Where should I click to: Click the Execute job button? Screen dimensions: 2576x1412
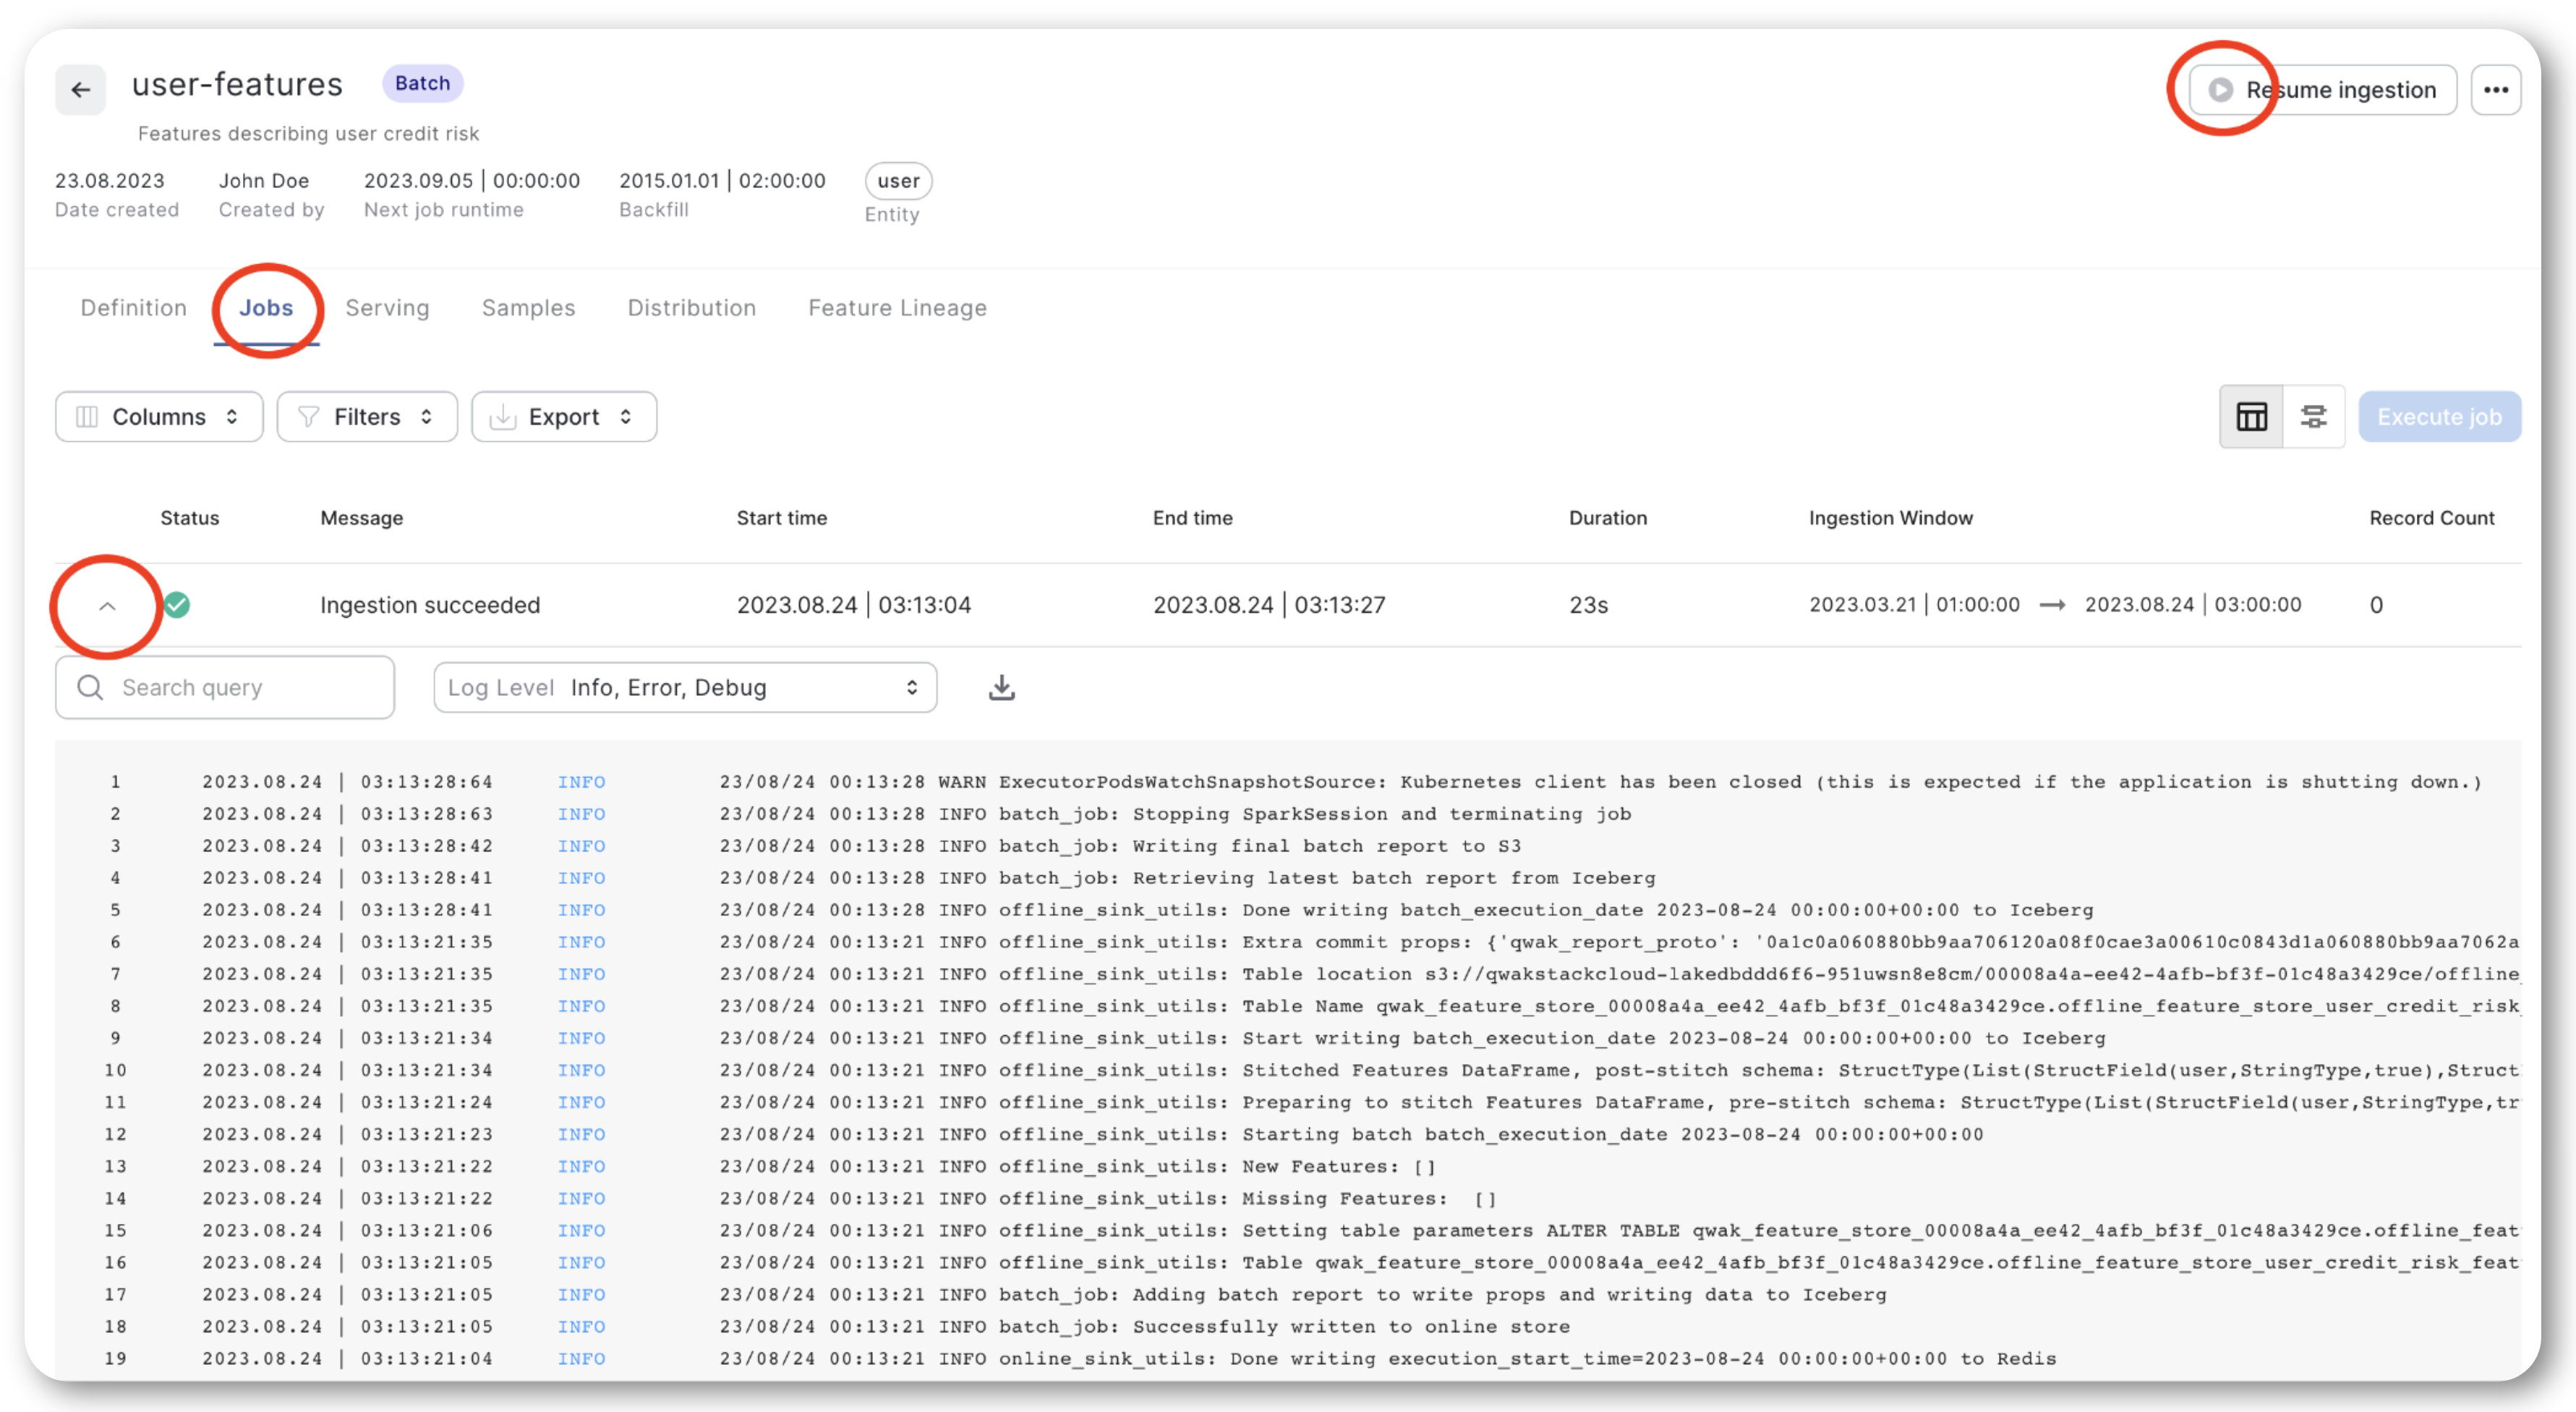(2439, 417)
